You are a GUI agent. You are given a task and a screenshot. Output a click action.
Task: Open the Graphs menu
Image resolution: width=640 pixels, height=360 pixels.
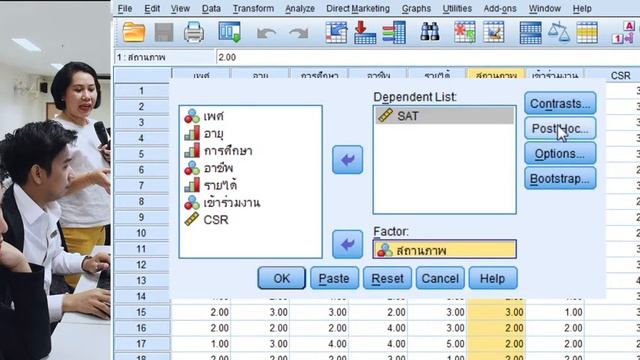pyautogui.click(x=416, y=8)
